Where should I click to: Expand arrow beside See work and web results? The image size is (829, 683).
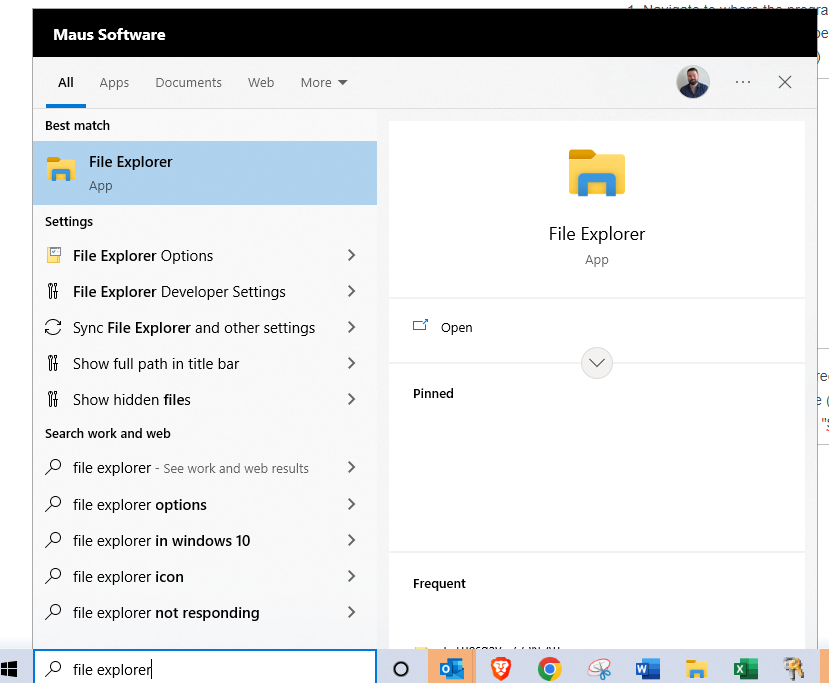point(352,467)
